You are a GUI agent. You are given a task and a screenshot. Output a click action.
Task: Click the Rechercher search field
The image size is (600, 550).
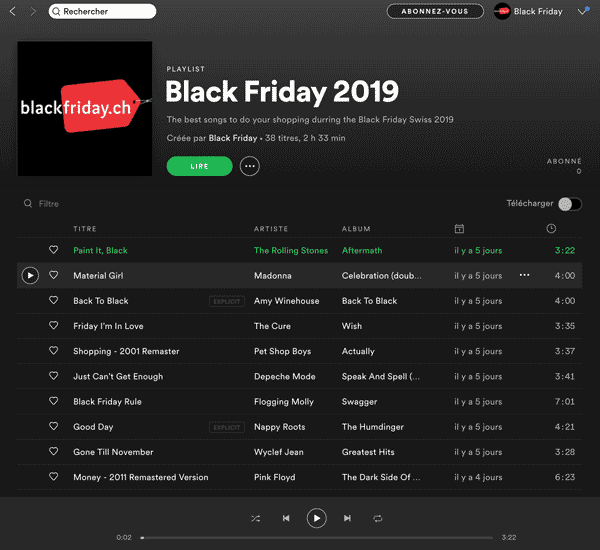point(102,11)
